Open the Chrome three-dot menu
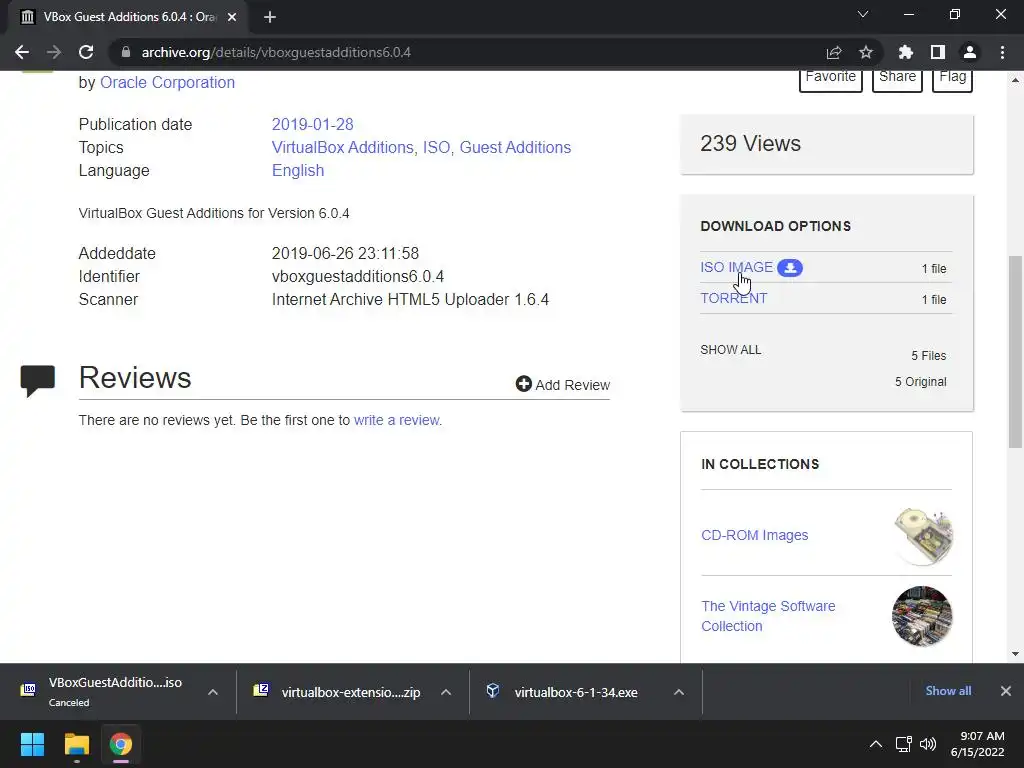This screenshot has width=1024, height=768. pyautogui.click(x=1002, y=52)
